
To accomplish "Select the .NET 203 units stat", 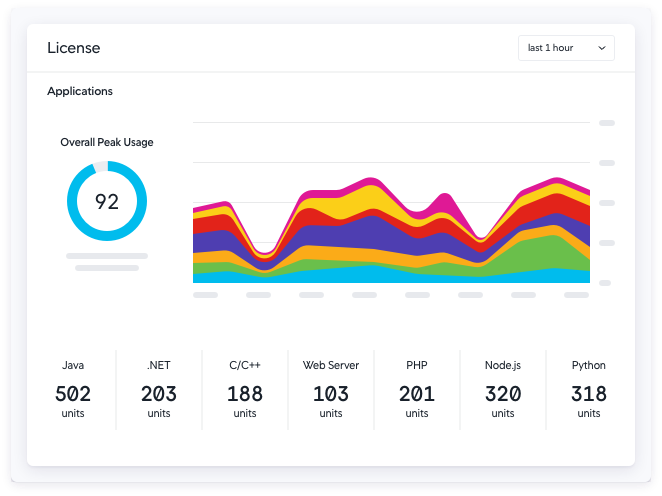I will pos(159,389).
